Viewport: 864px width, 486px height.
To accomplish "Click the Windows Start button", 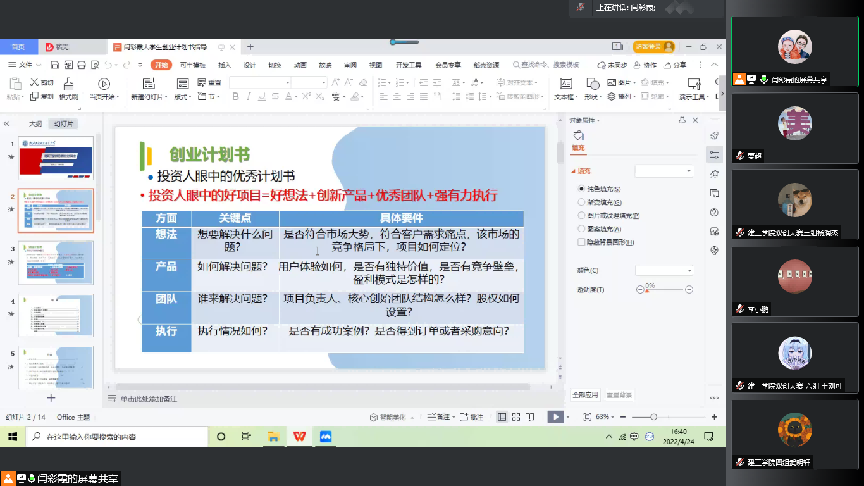I will click(x=12, y=436).
